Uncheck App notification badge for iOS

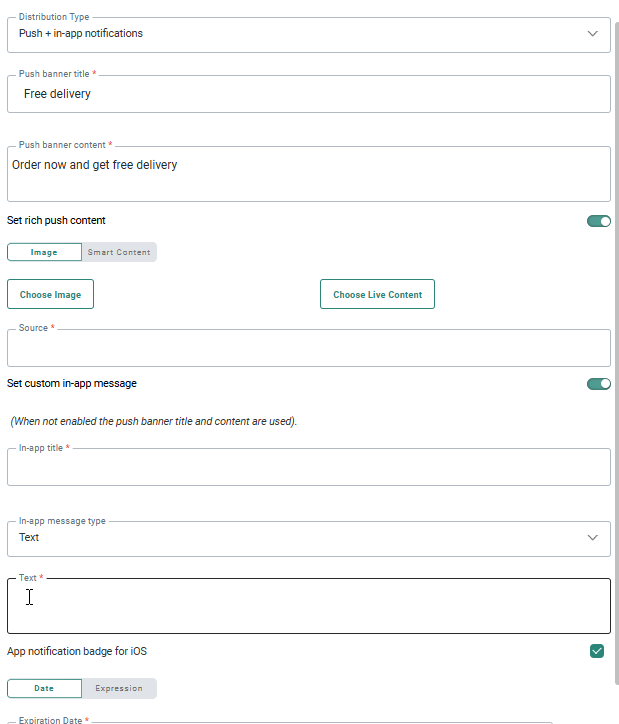click(597, 651)
